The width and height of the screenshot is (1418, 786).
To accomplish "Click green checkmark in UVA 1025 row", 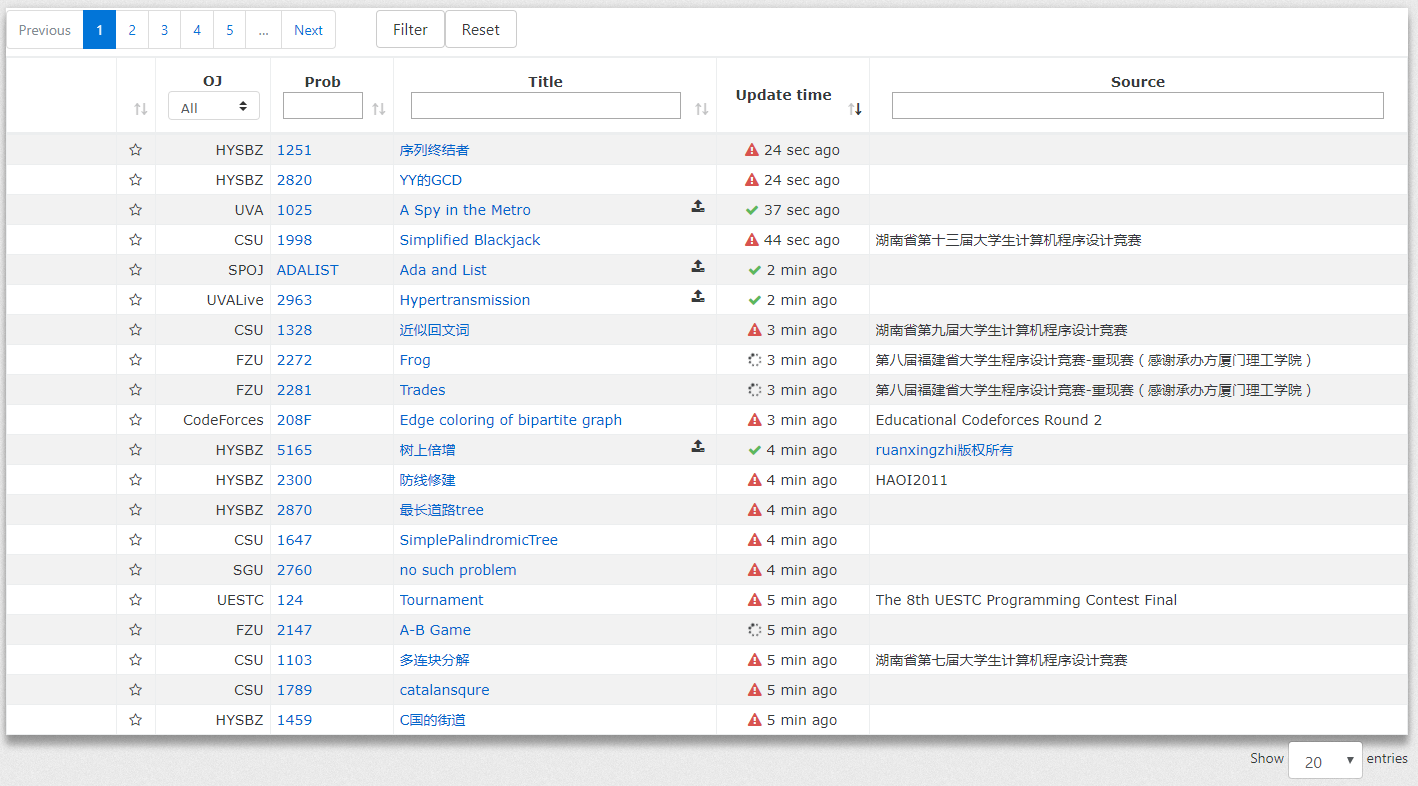I will [752, 210].
